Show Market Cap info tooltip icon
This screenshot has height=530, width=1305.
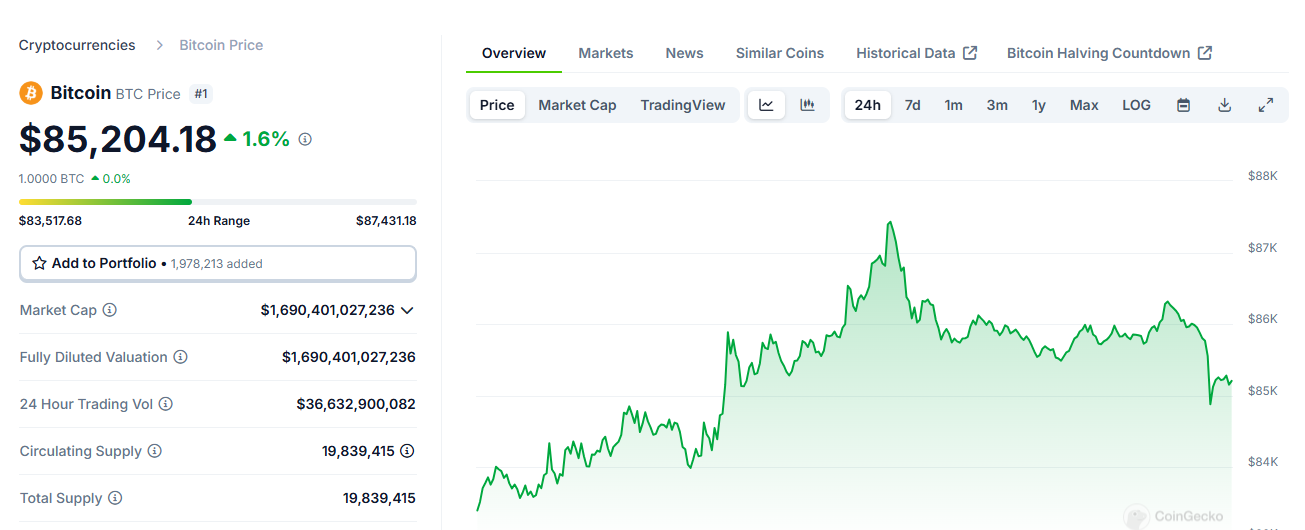pos(110,310)
